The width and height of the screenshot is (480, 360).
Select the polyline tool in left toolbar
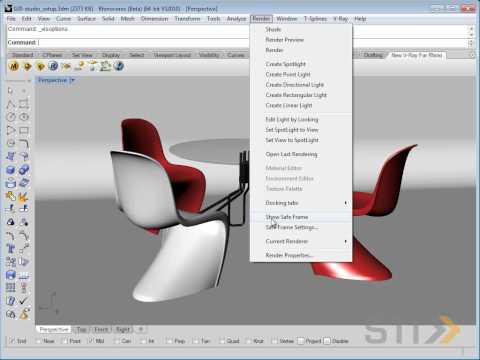tap(11, 104)
